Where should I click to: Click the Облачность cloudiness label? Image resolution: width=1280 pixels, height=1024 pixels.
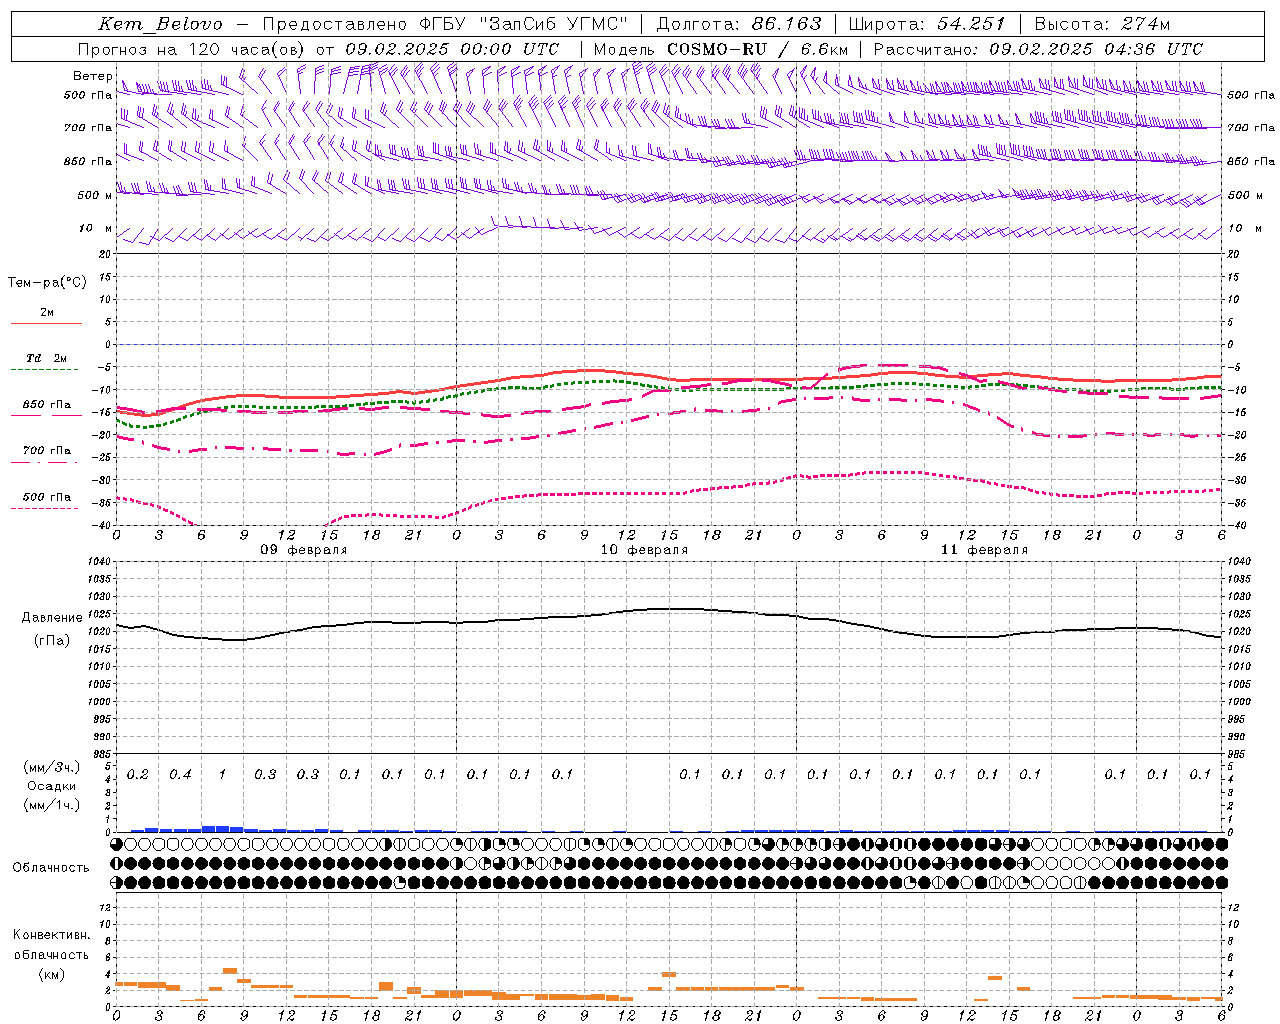click(51, 867)
